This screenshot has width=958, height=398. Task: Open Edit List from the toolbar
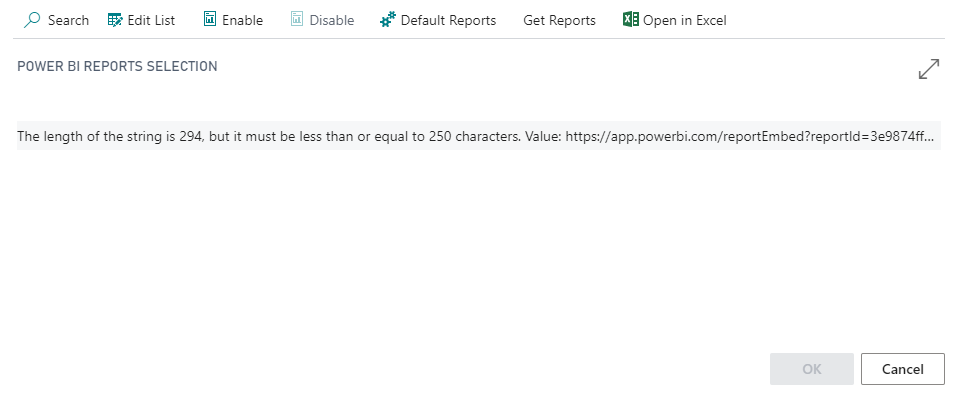coord(141,20)
